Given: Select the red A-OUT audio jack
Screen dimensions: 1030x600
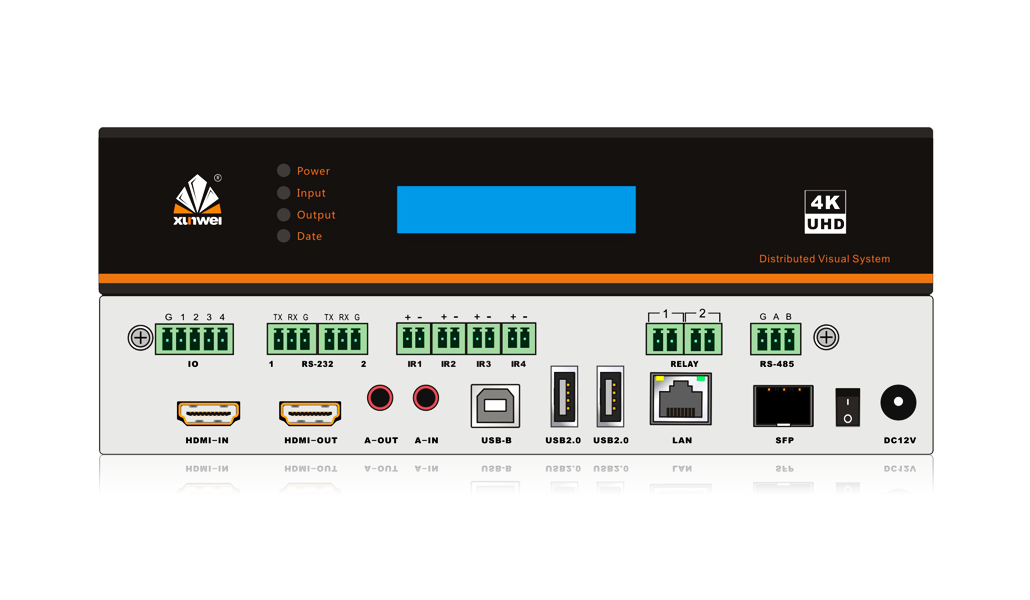Looking at the screenshot, I should 380,399.
